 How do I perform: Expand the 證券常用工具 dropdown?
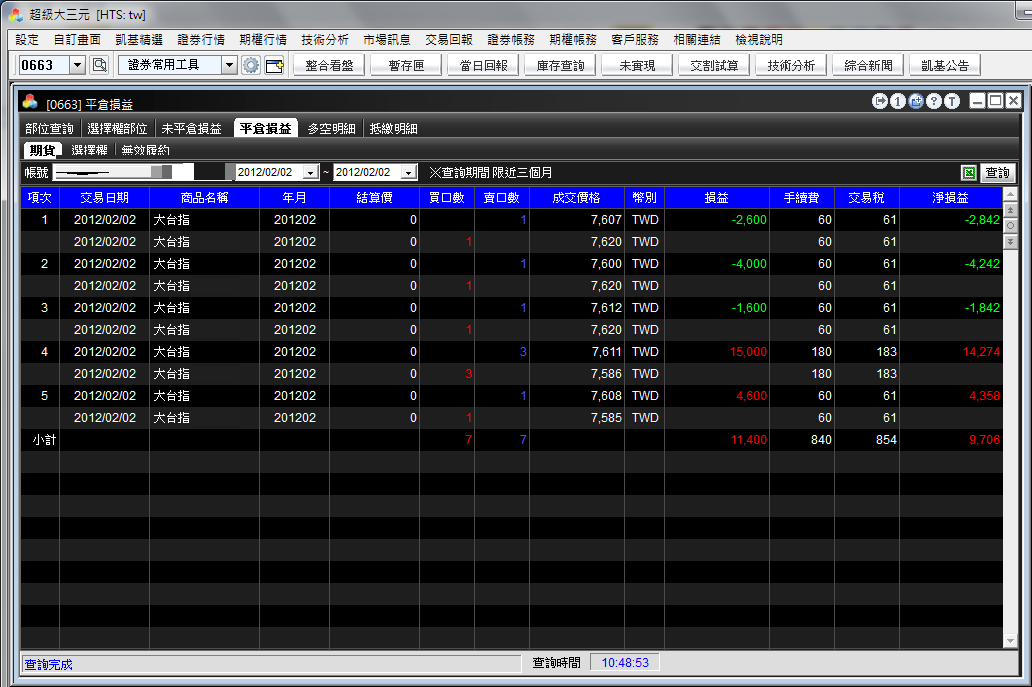[x=229, y=64]
